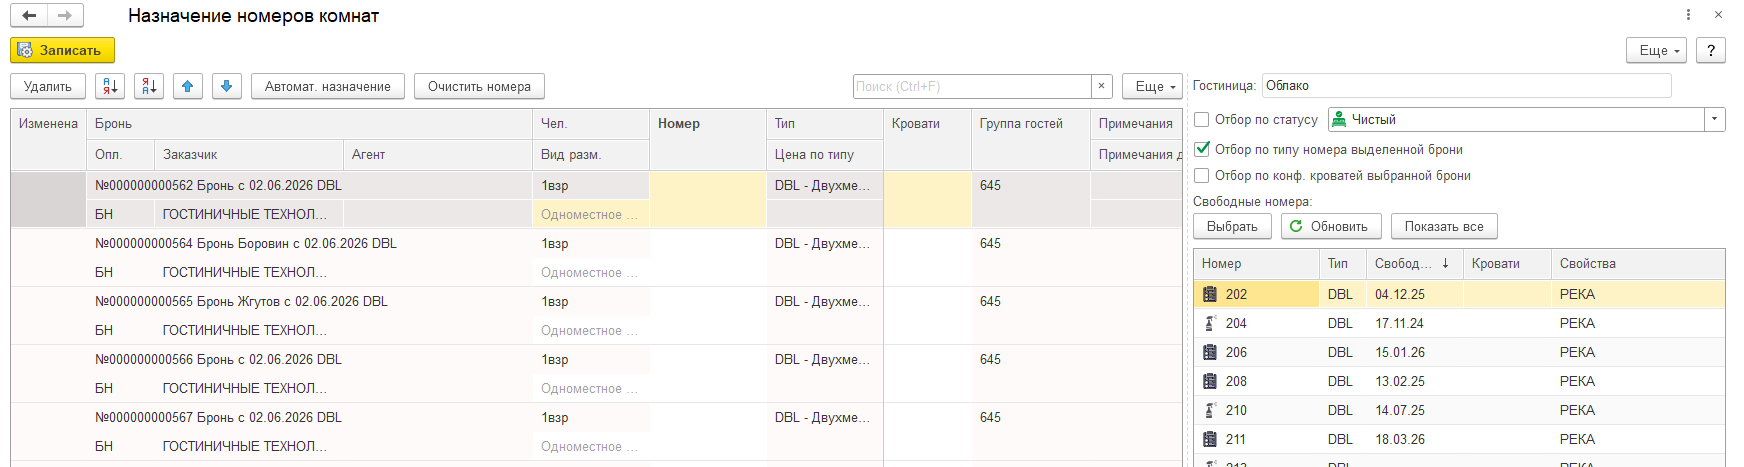
Task: Click Записать save button
Action: coord(62,50)
